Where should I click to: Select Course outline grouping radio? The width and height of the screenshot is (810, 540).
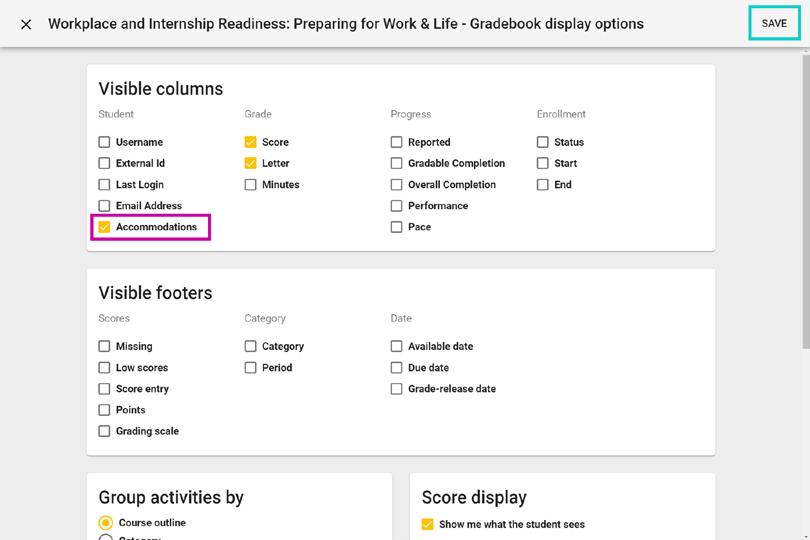[105, 523]
